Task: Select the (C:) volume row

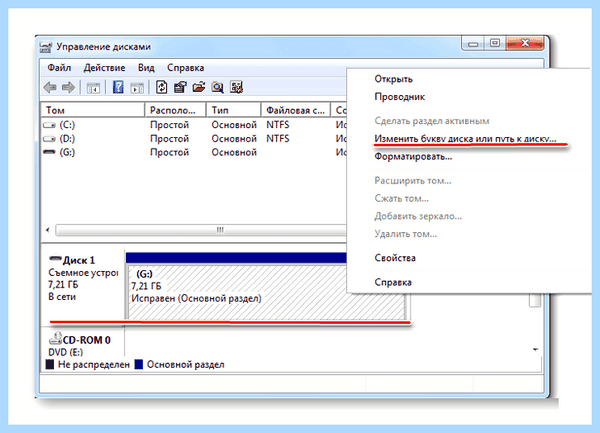Action: [x=194, y=125]
